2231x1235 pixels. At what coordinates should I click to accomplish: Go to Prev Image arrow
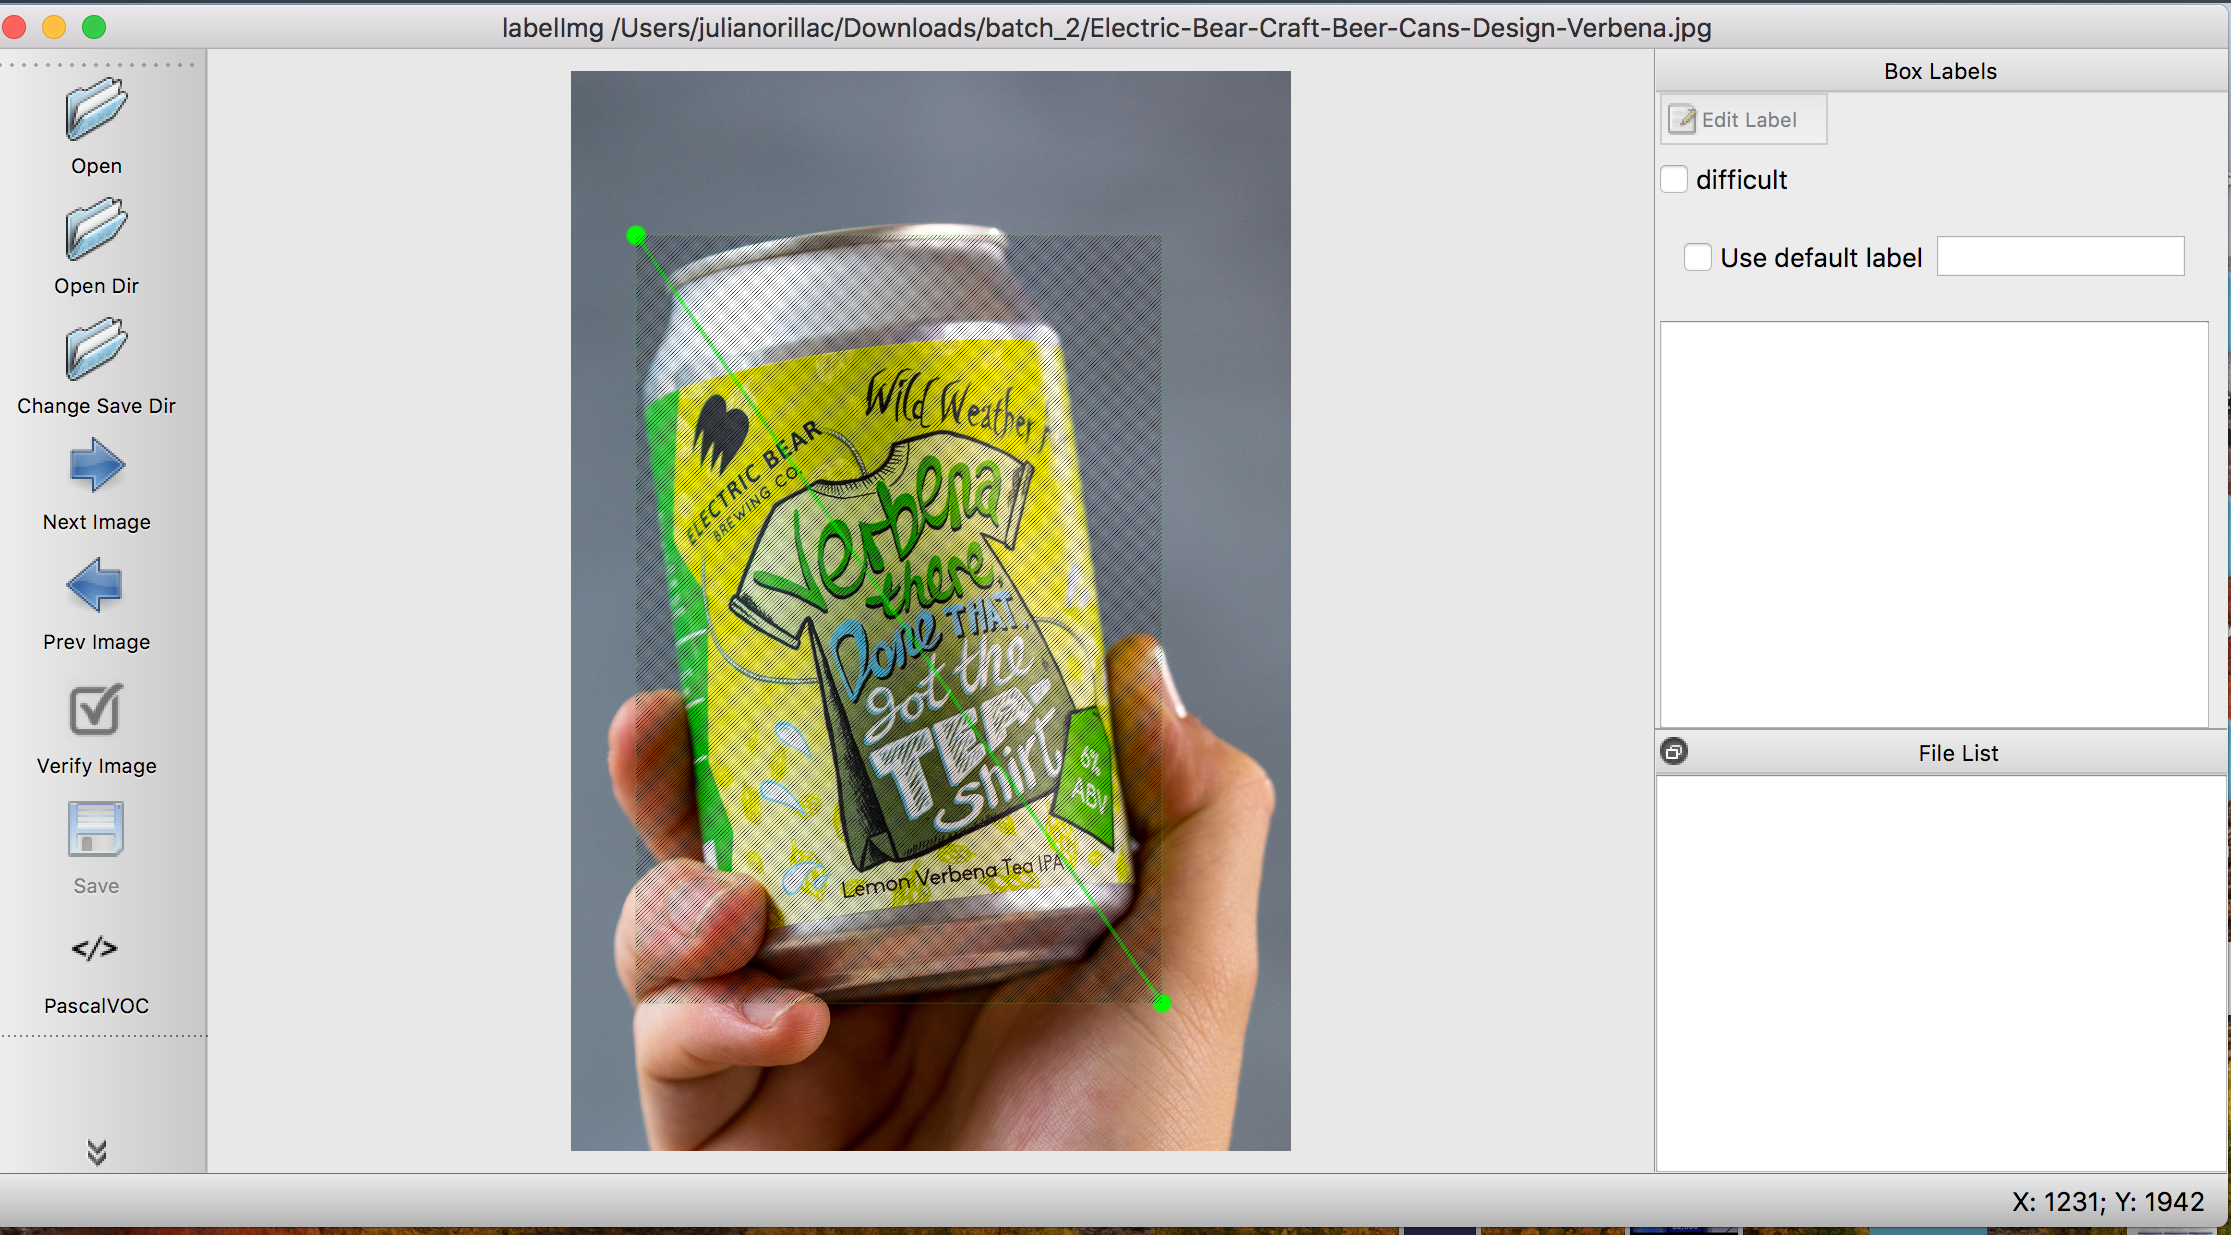(96, 586)
